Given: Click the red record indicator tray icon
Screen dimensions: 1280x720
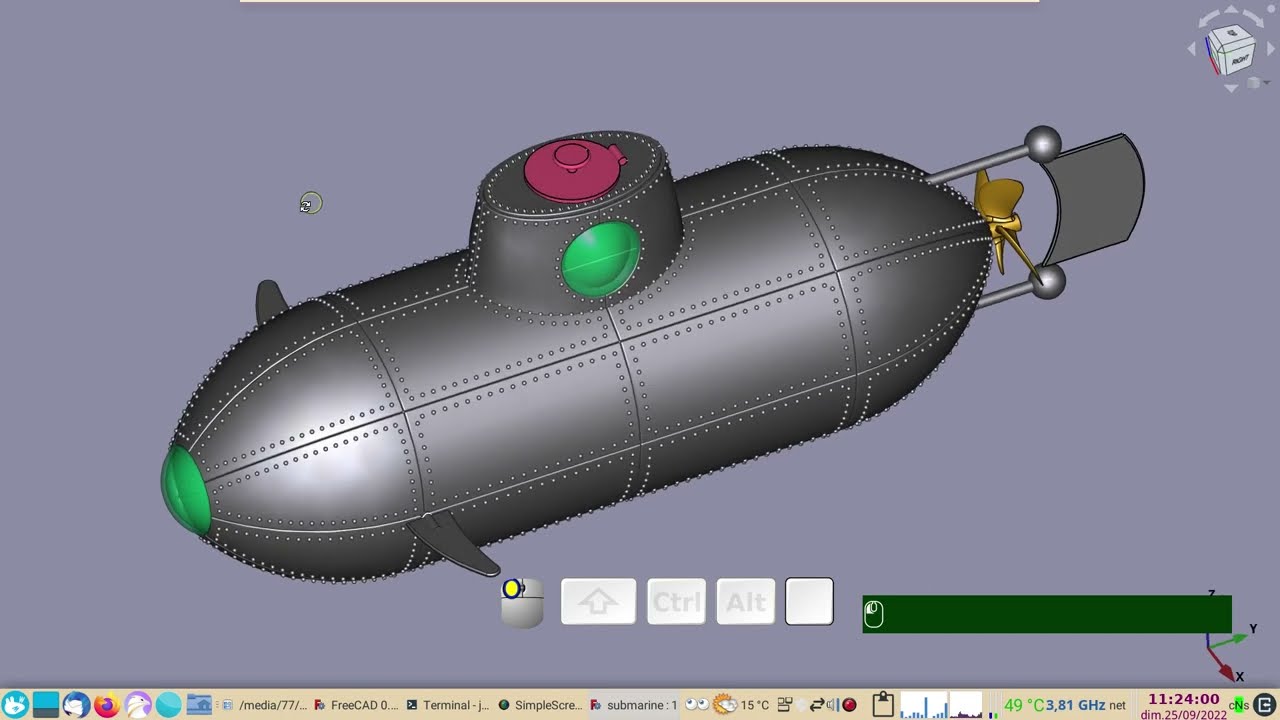Looking at the screenshot, I should (x=850, y=705).
